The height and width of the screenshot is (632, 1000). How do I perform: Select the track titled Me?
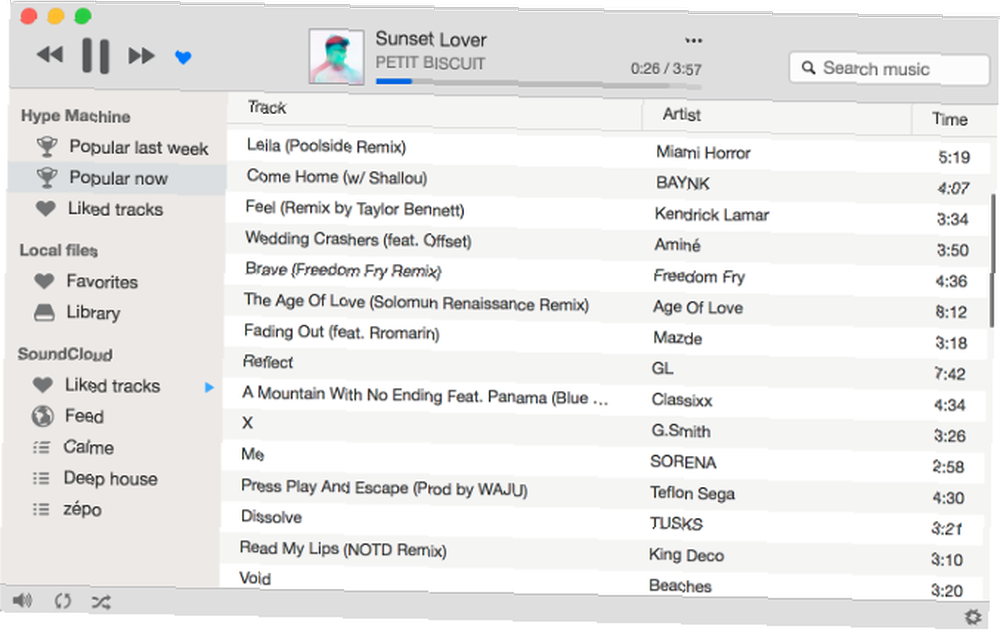pyautogui.click(x=253, y=454)
